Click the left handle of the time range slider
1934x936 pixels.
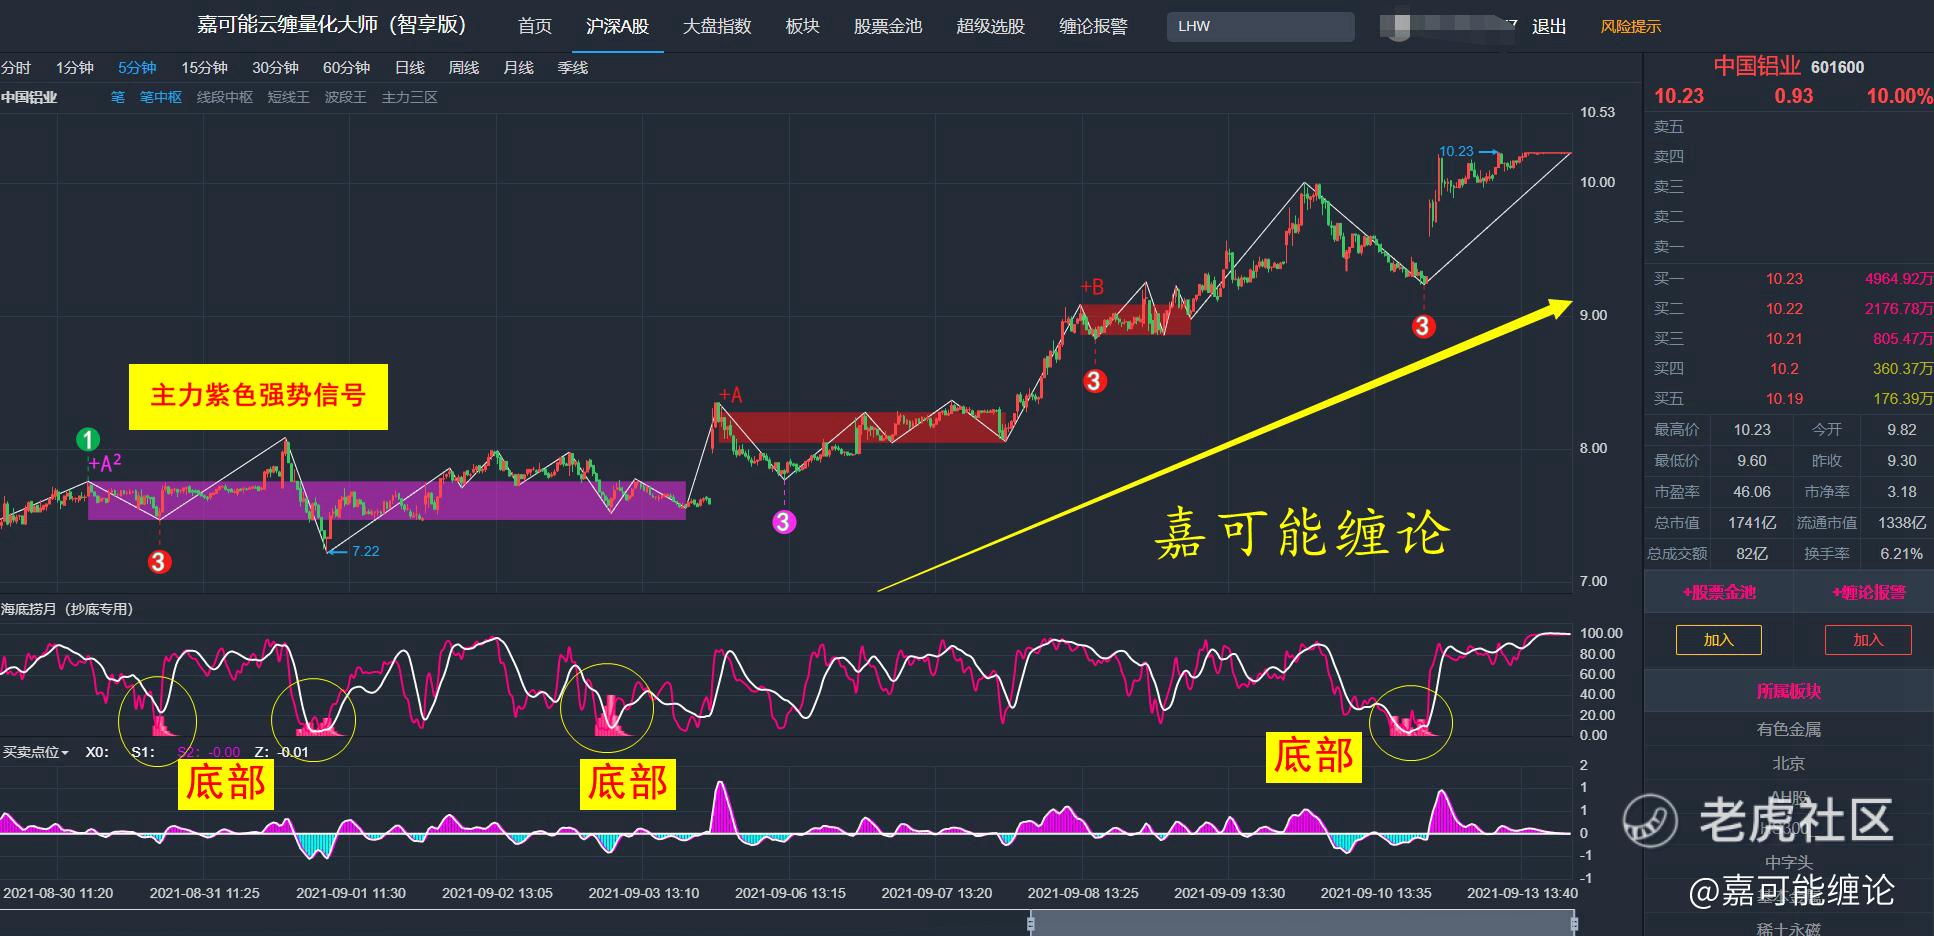tap(1031, 923)
